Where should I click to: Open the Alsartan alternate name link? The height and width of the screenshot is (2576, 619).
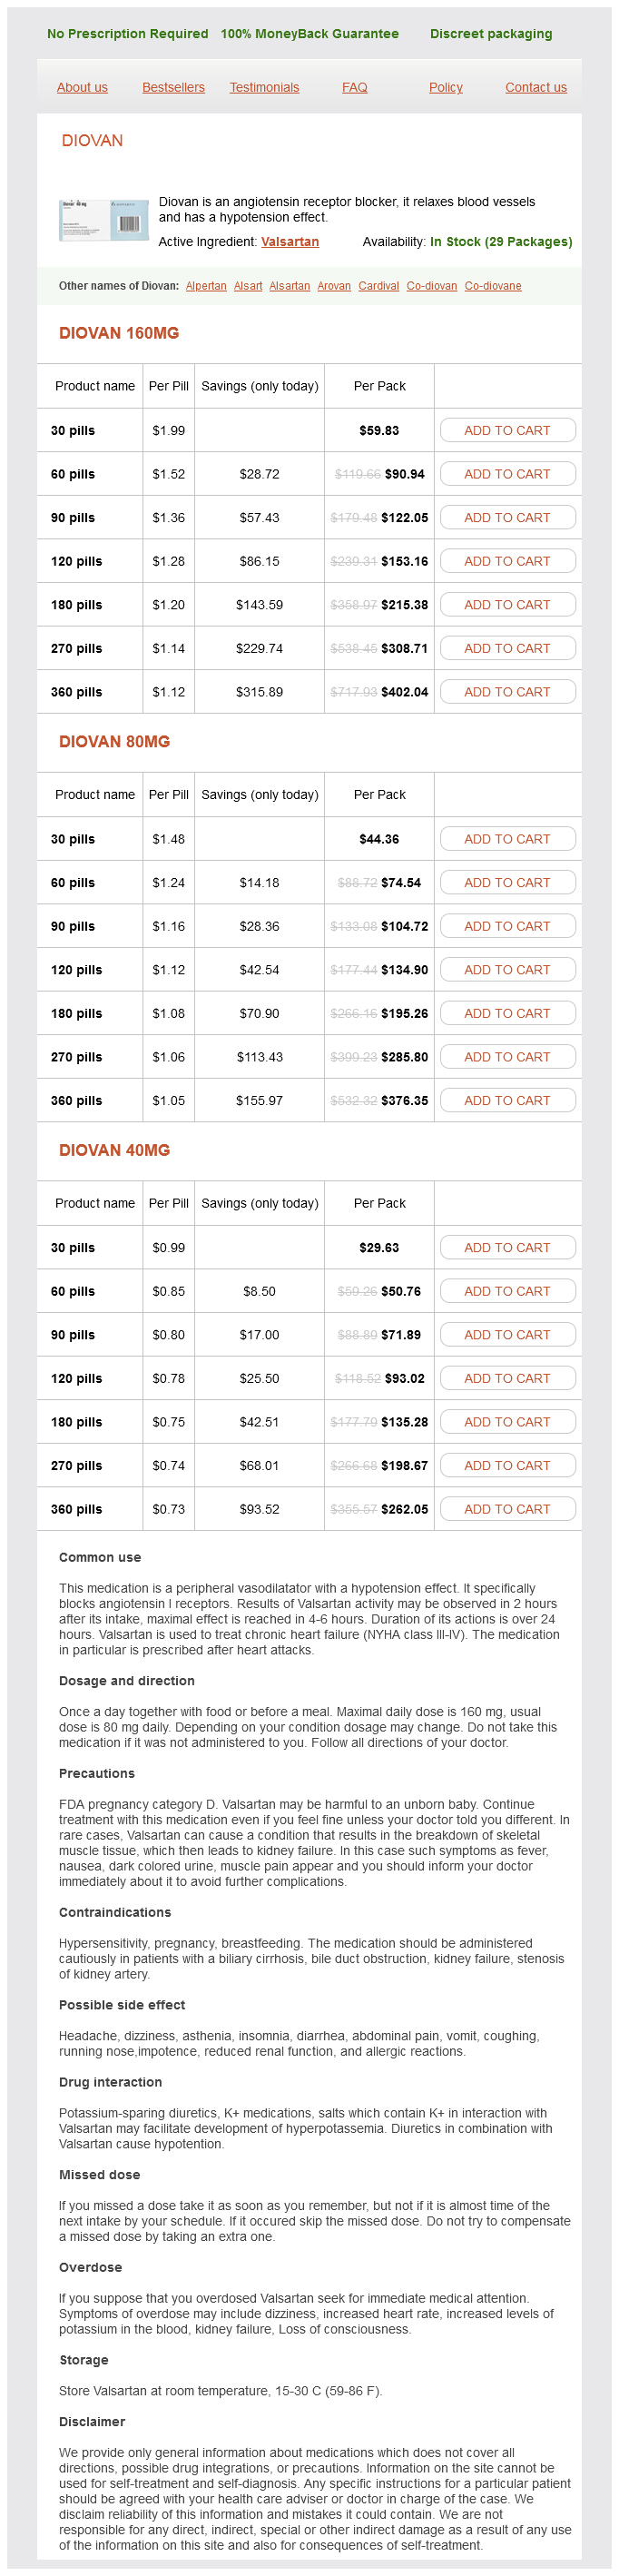tap(289, 286)
